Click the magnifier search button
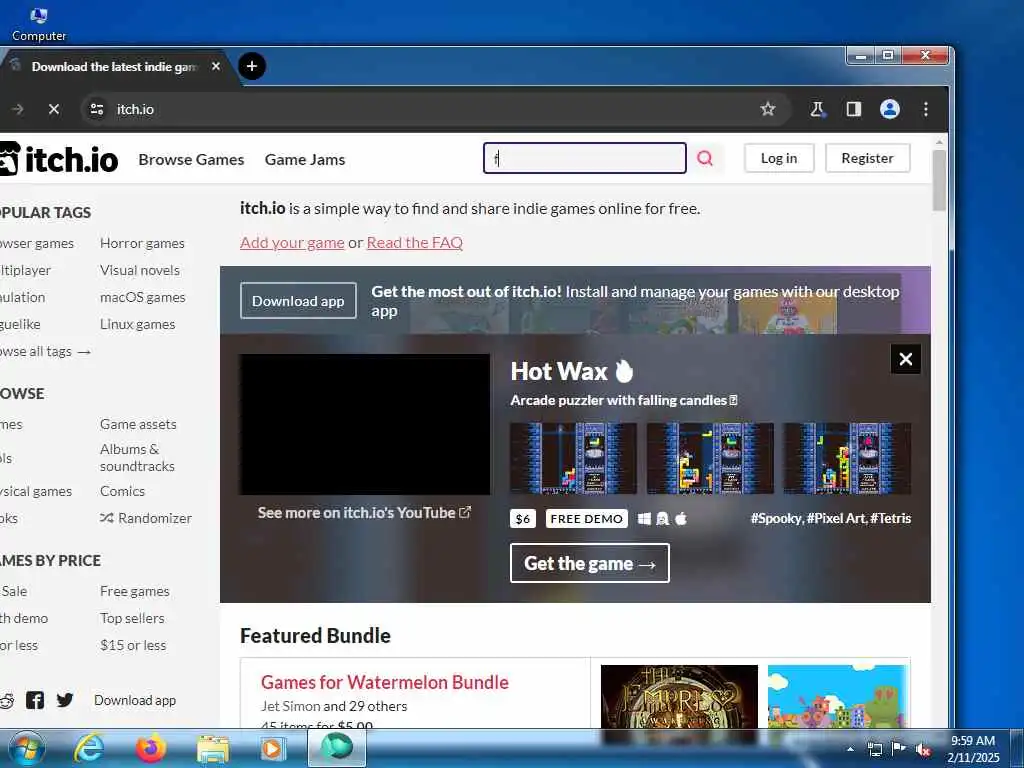 (x=705, y=158)
